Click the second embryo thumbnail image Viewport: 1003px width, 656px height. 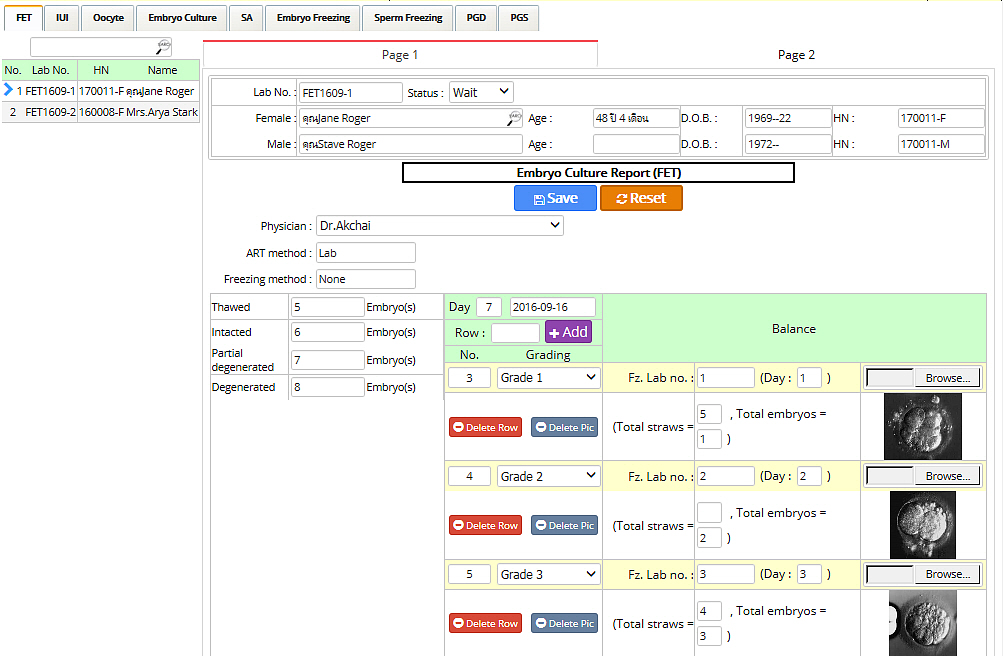tap(922, 524)
